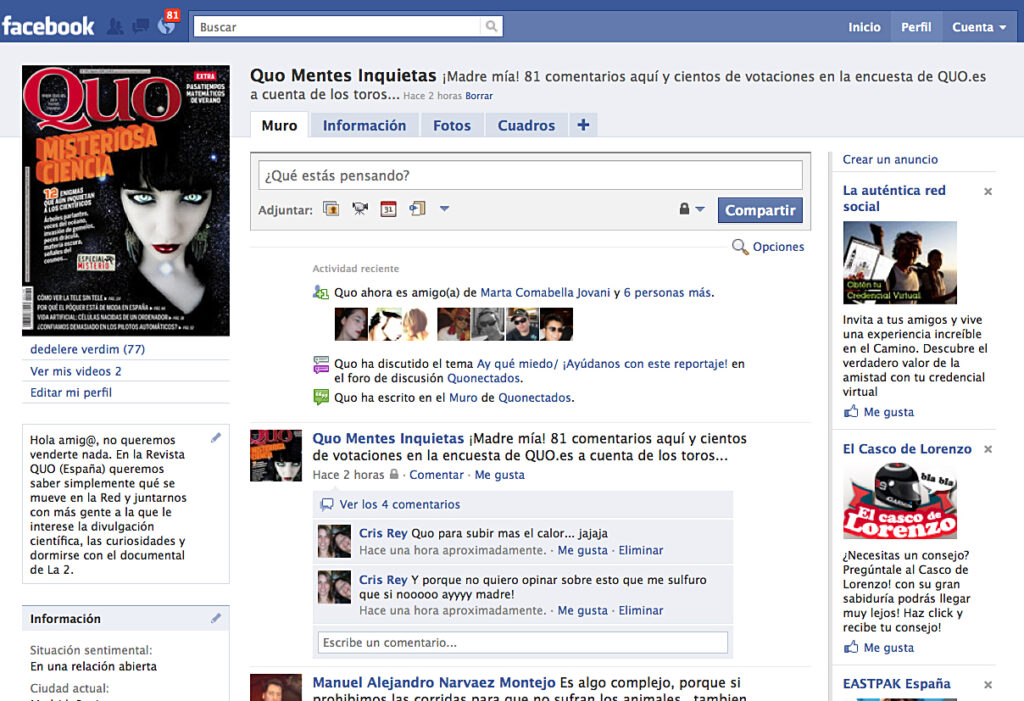Open EASTPAK España ad title
Viewport: 1024px width, 701px height.
tap(897, 684)
